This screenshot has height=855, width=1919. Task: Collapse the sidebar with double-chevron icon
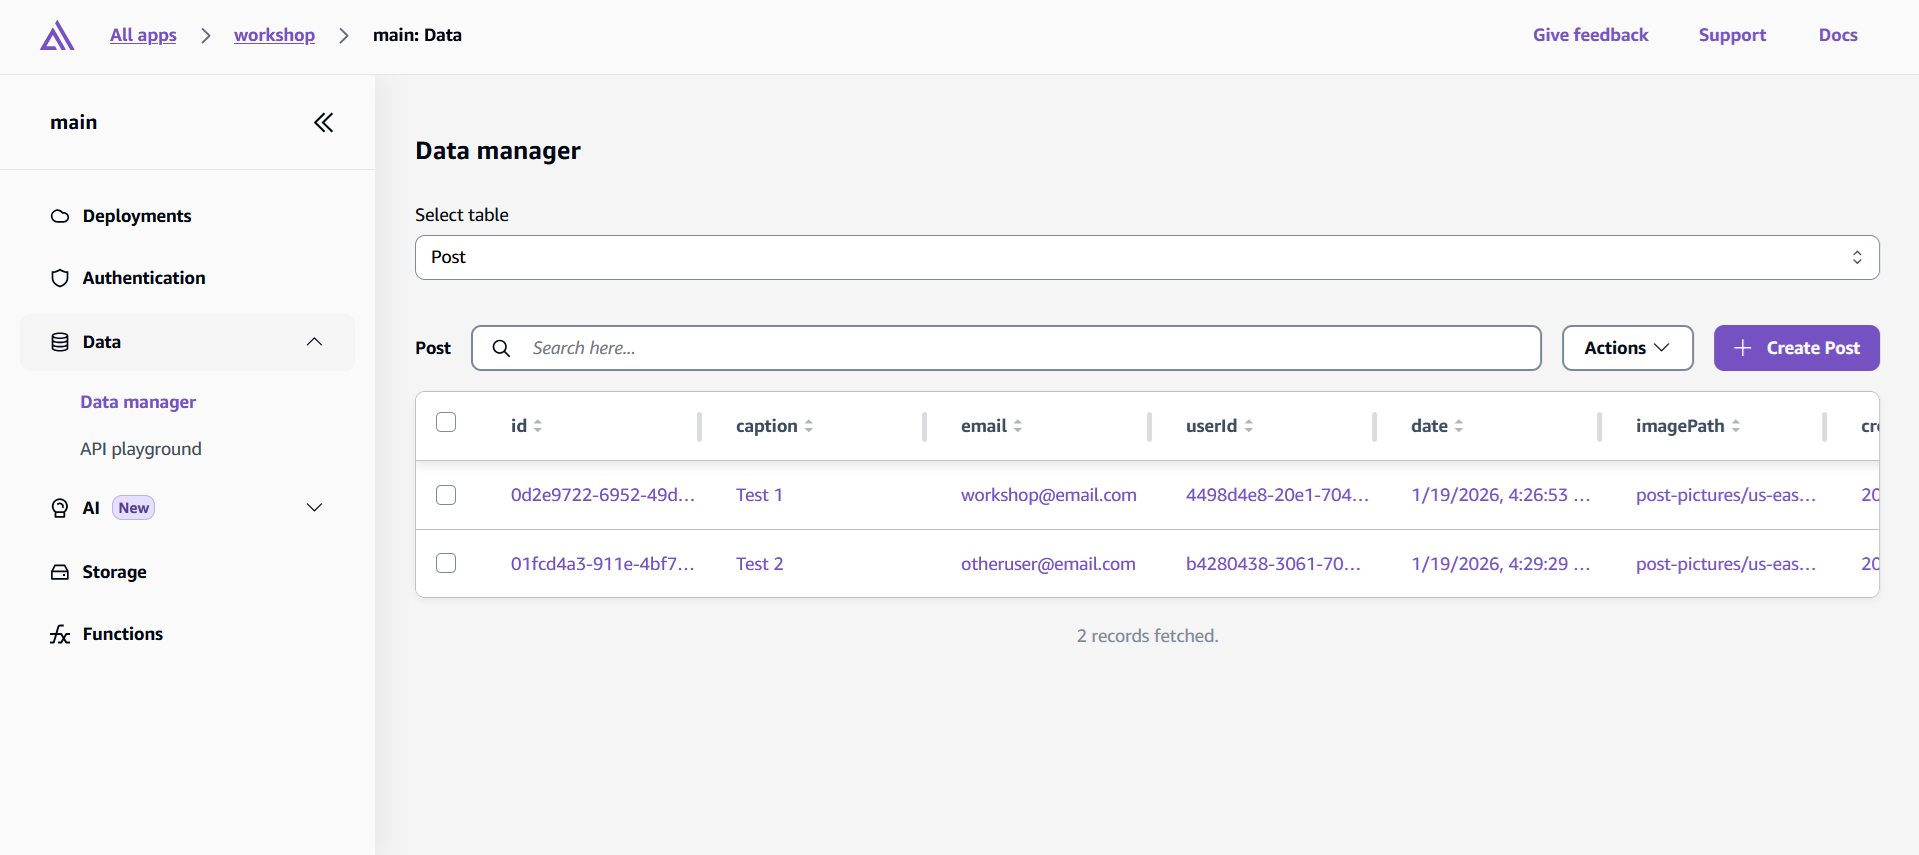pos(323,123)
